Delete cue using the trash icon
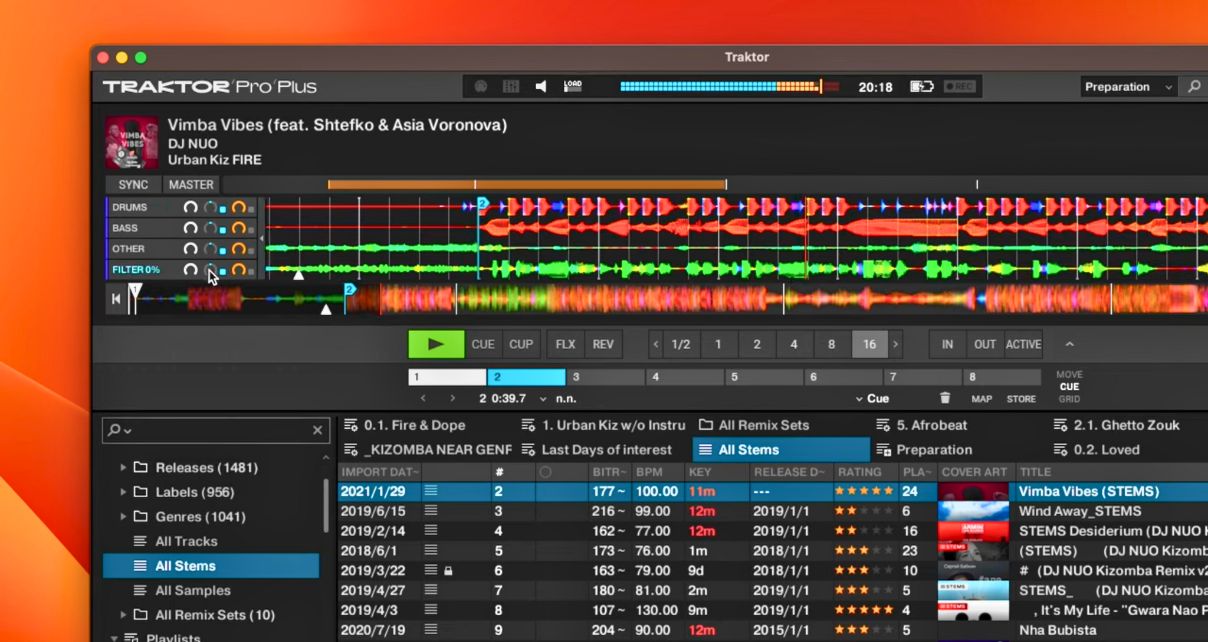The image size is (1208, 642). pyautogui.click(x=945, y=398)
